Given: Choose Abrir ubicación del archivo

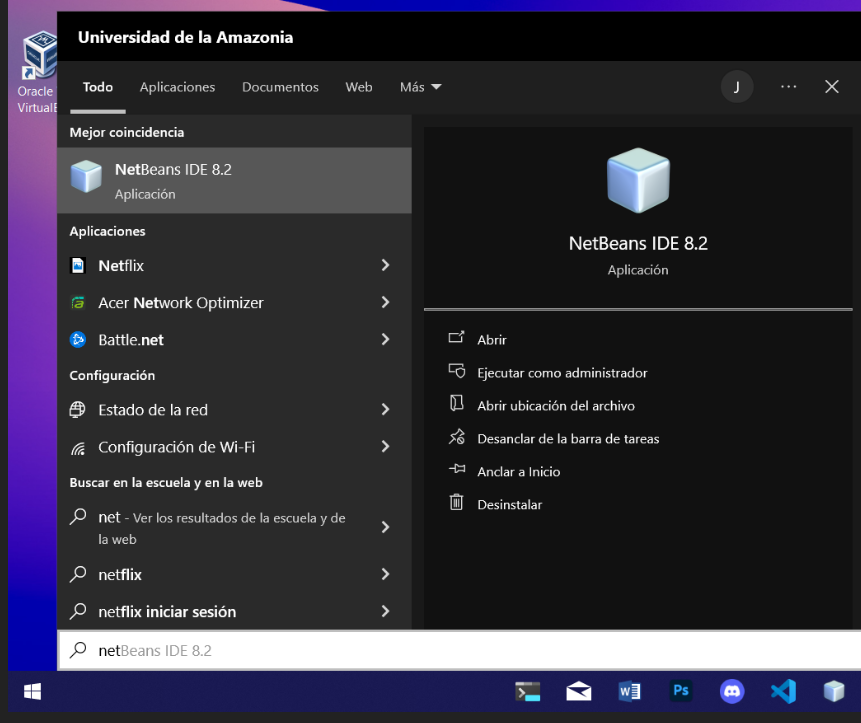Looking at the screenshot, I should tap(556, 406).
